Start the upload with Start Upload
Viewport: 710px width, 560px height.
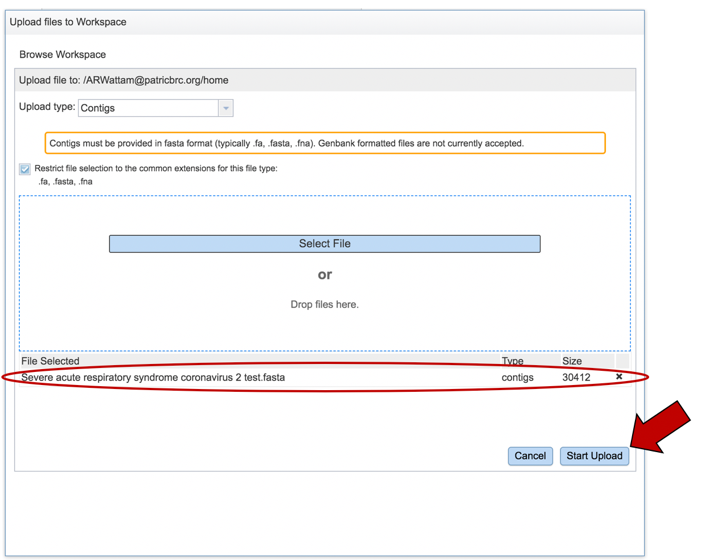point(594,456)
